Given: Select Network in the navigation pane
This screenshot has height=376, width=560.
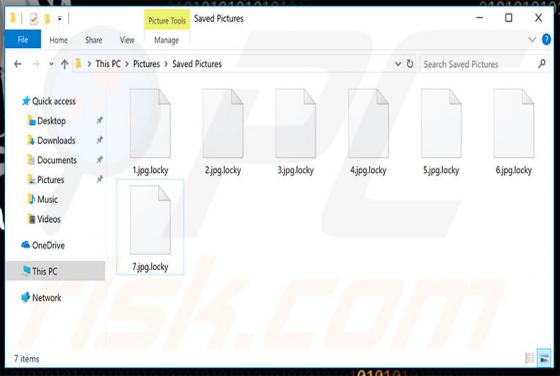Looking at the screenshot, I should click(x=41, y=297).
